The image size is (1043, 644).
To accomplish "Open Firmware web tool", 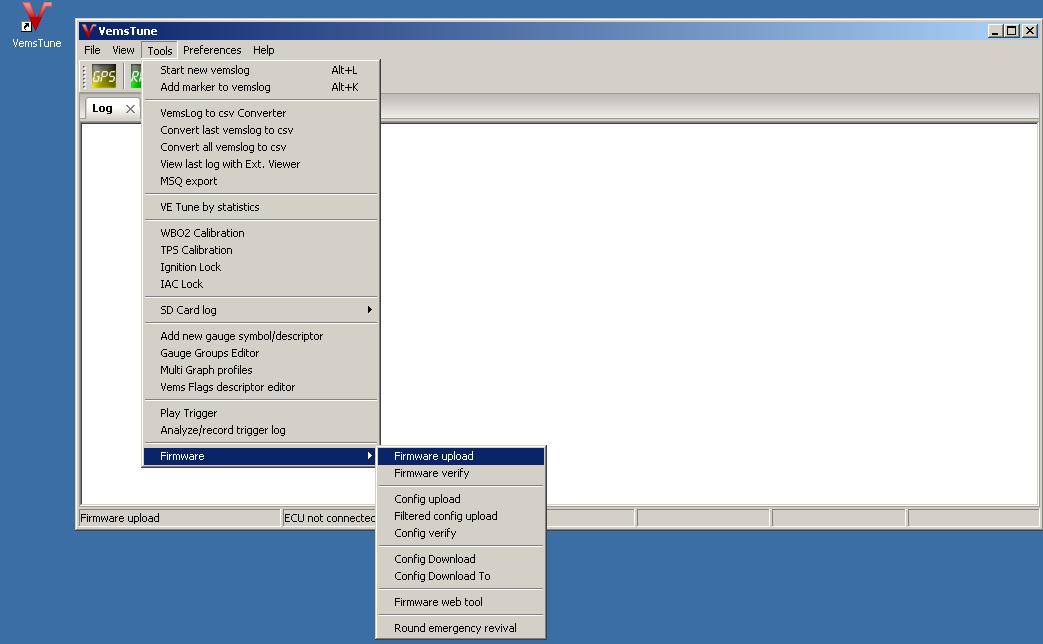I will (x=460, y=602).
